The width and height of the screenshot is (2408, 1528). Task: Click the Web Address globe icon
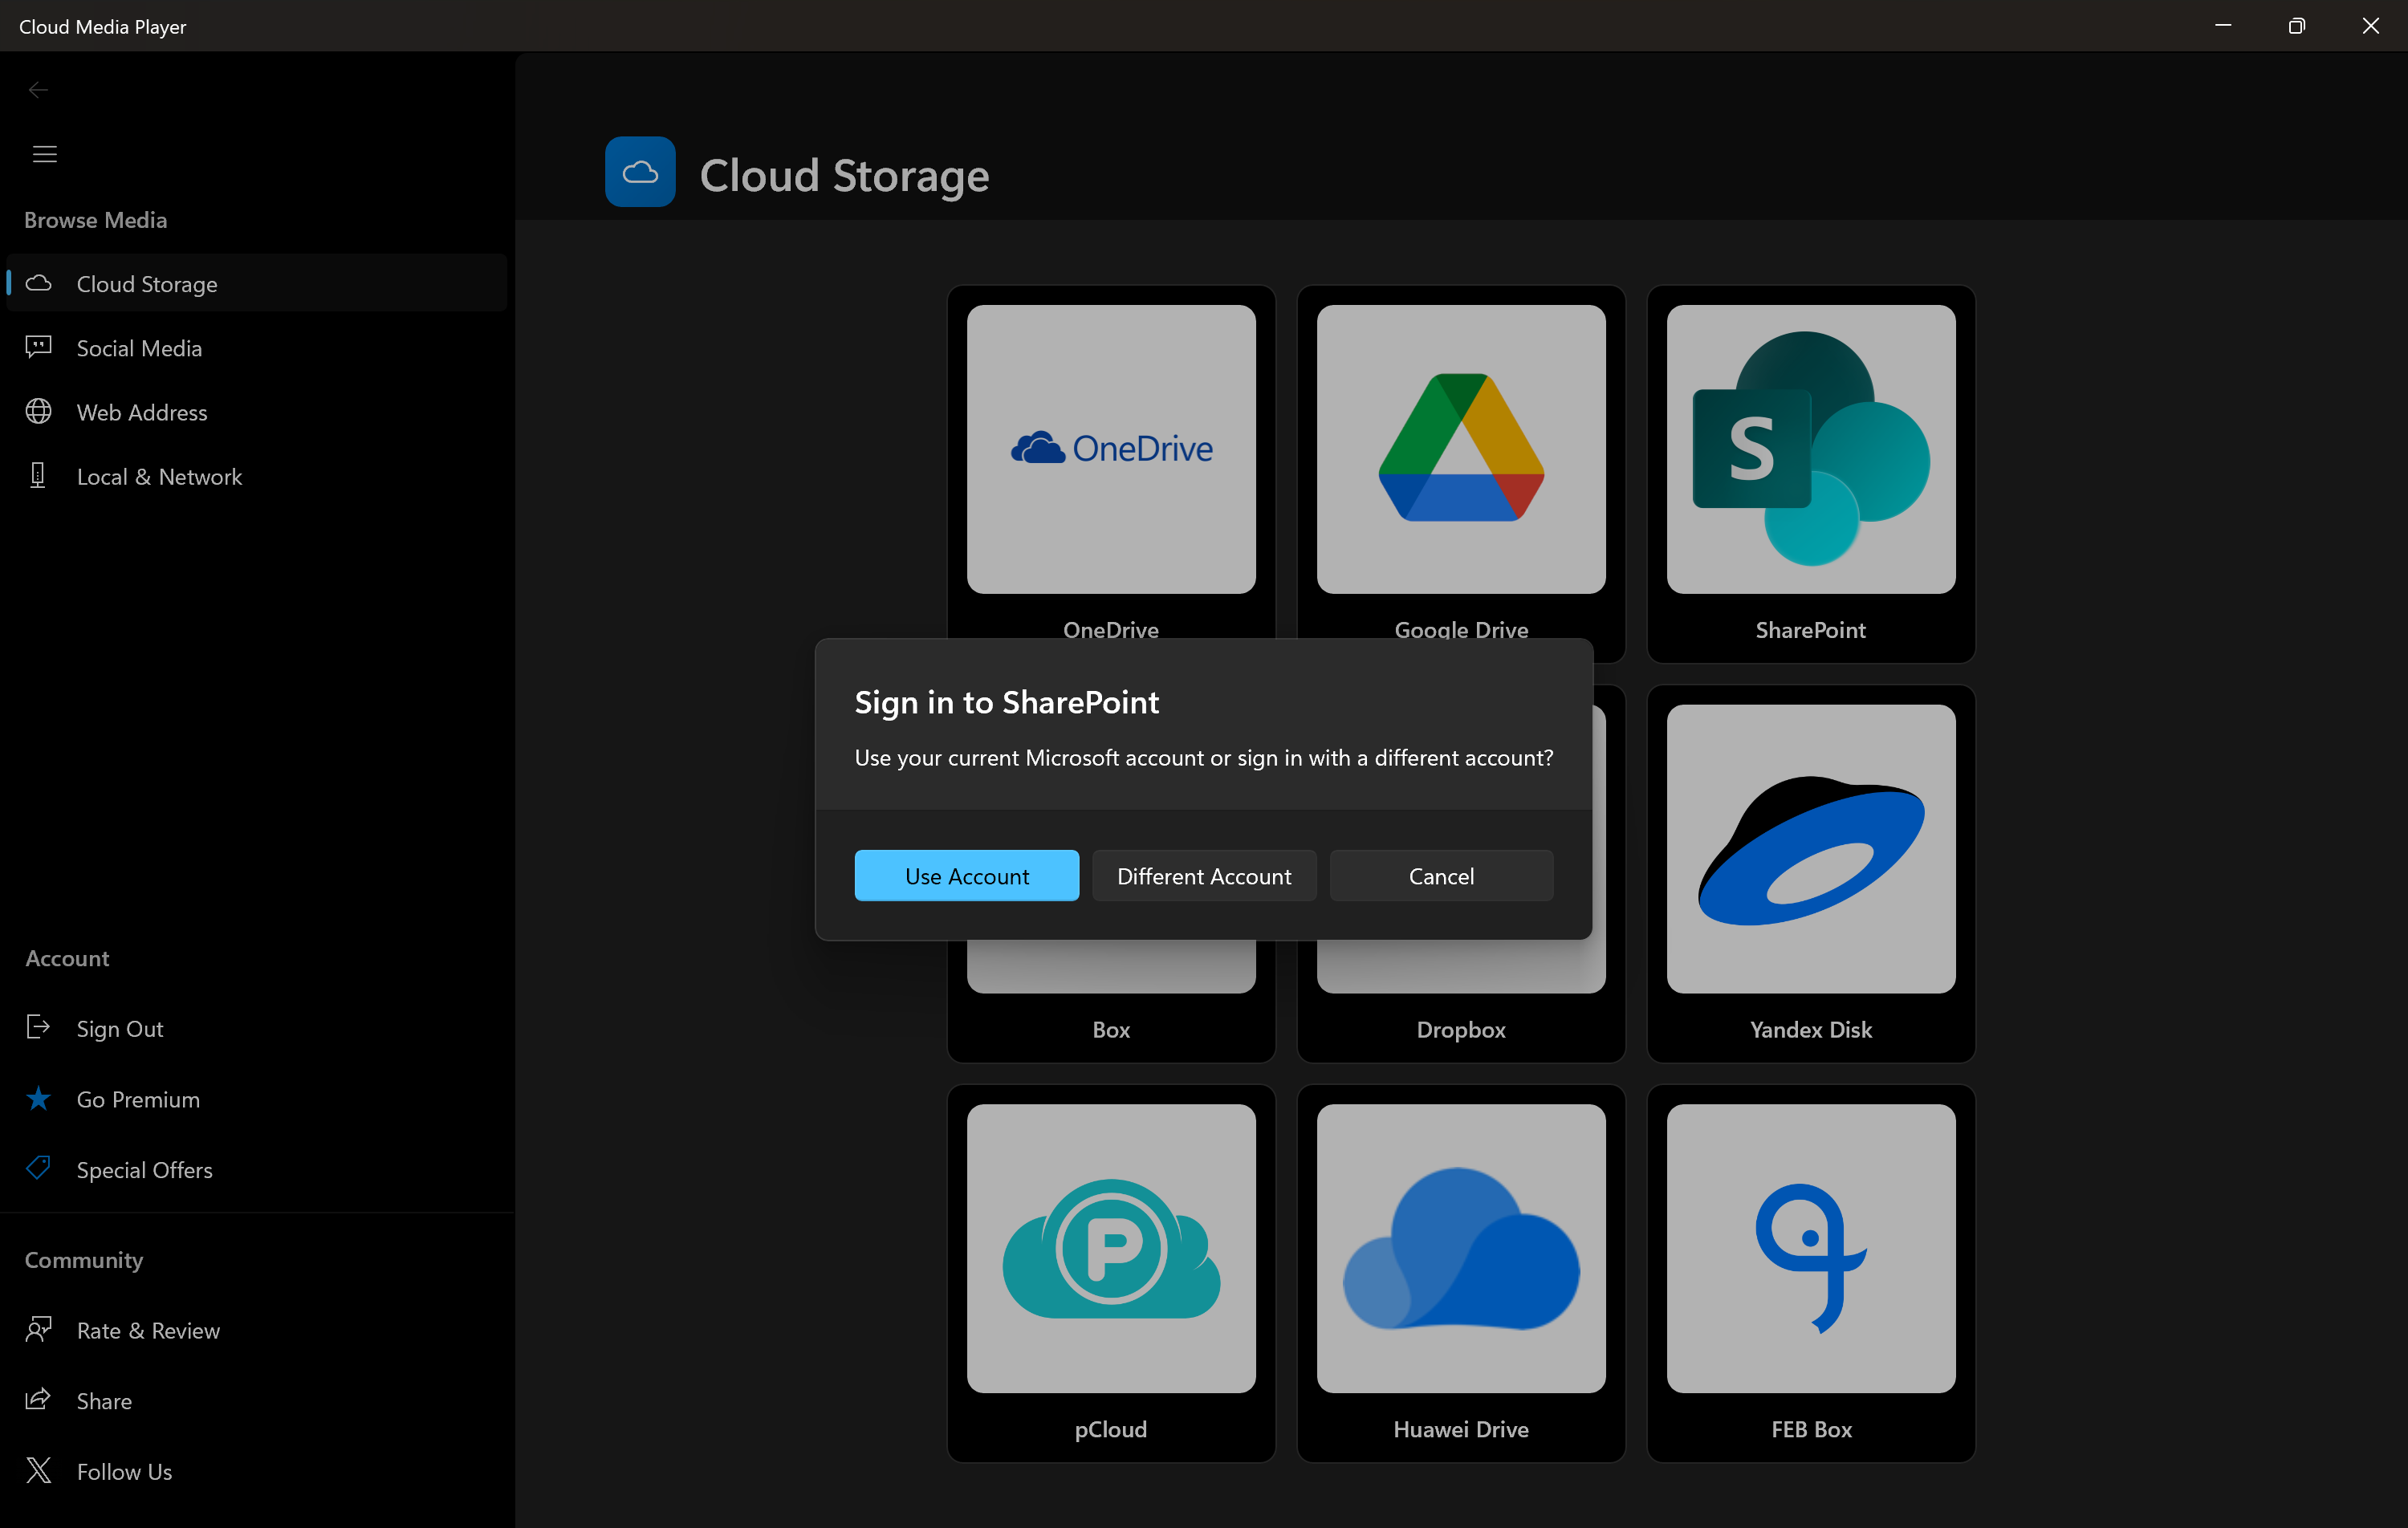38,411
